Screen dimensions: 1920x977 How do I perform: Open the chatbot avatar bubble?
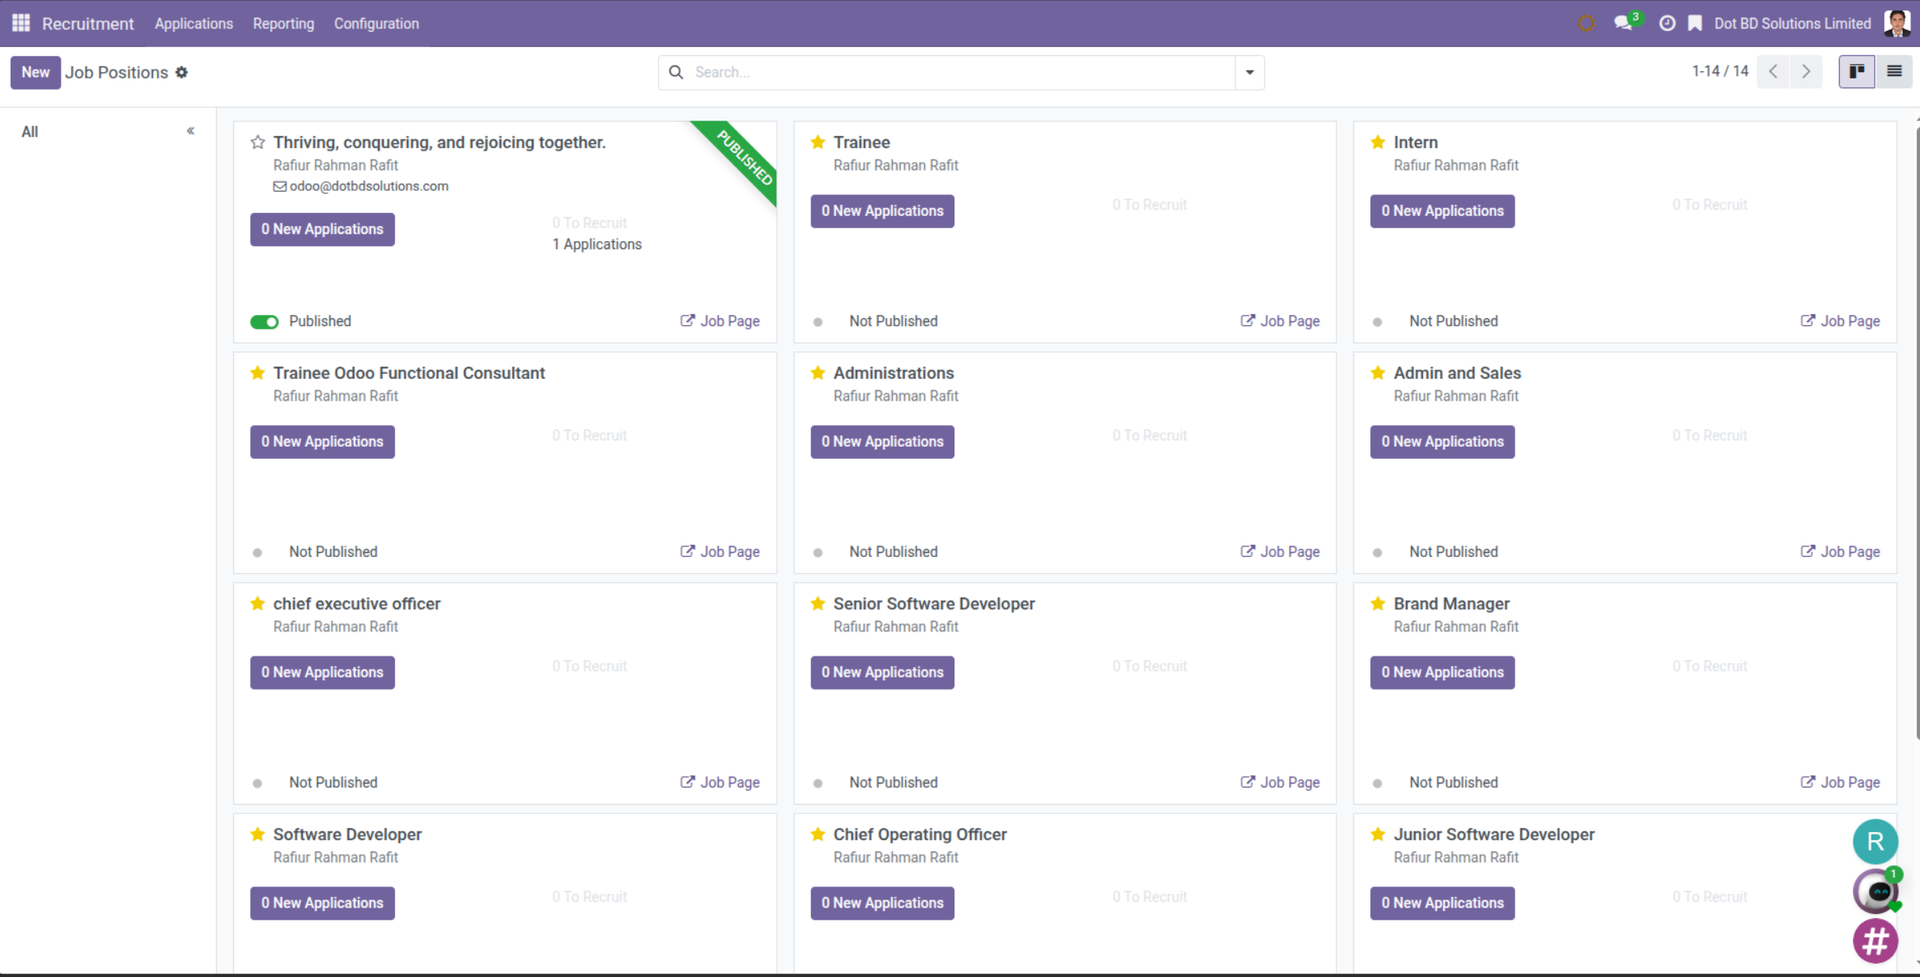point(1875,891)
